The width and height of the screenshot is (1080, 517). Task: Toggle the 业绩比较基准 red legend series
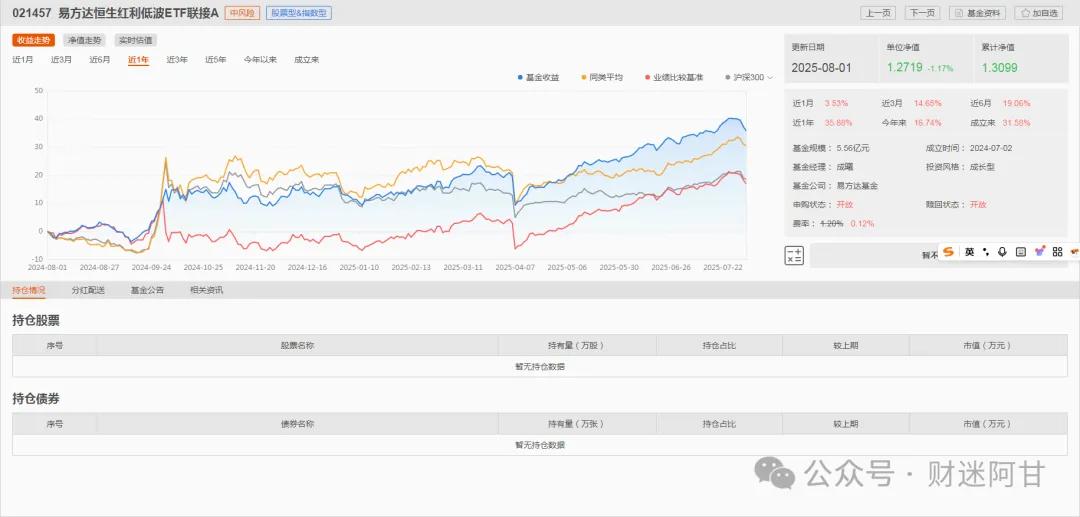674,78
